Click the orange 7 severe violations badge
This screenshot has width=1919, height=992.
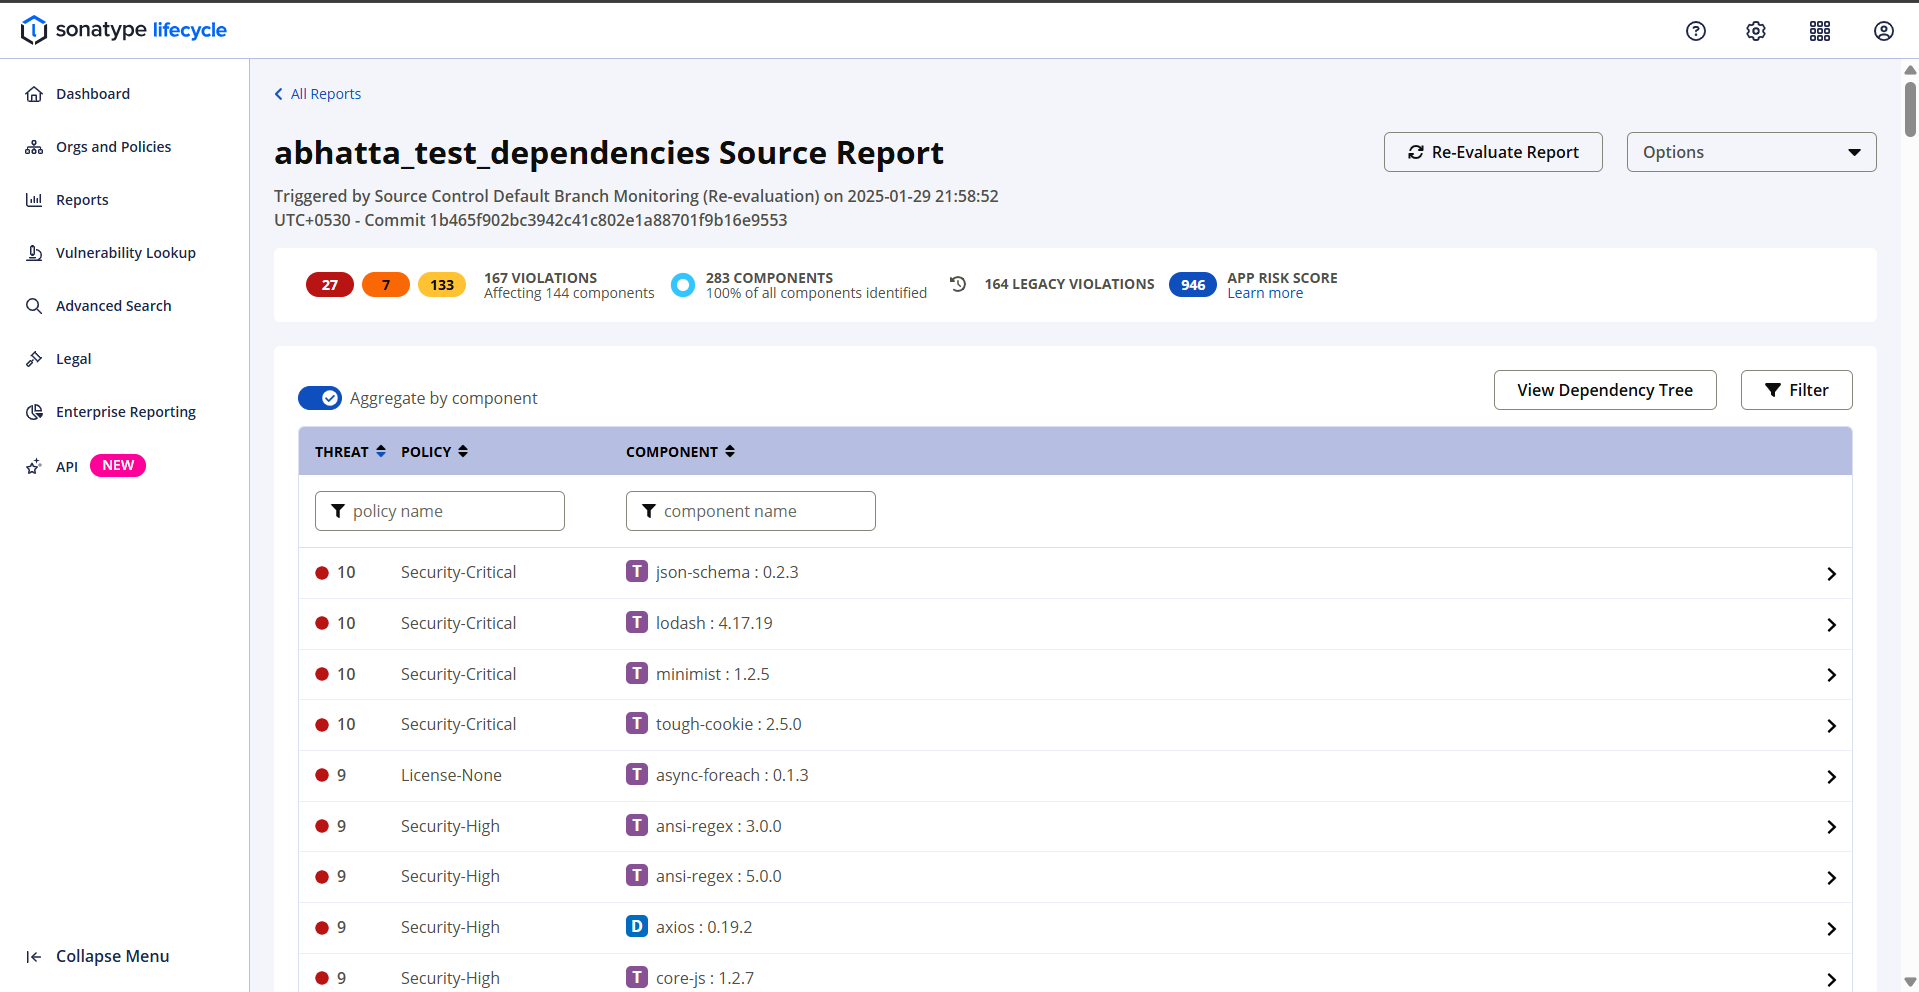coord(386,285)
